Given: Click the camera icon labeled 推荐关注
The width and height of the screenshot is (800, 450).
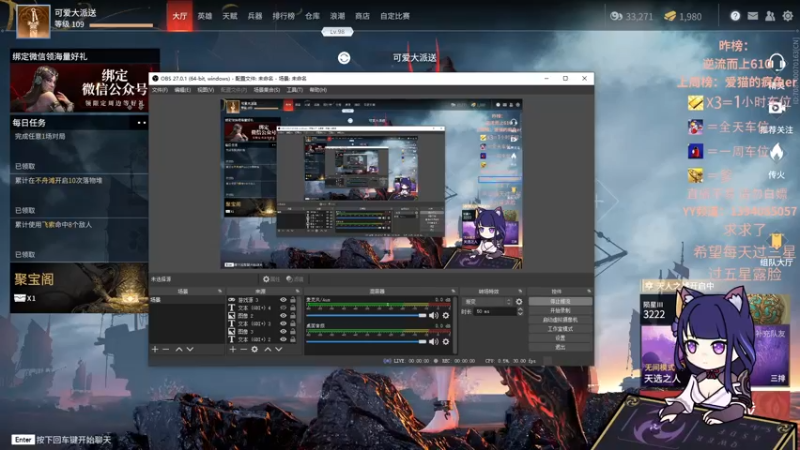Looking at the screenshot, I should [777, 108].
